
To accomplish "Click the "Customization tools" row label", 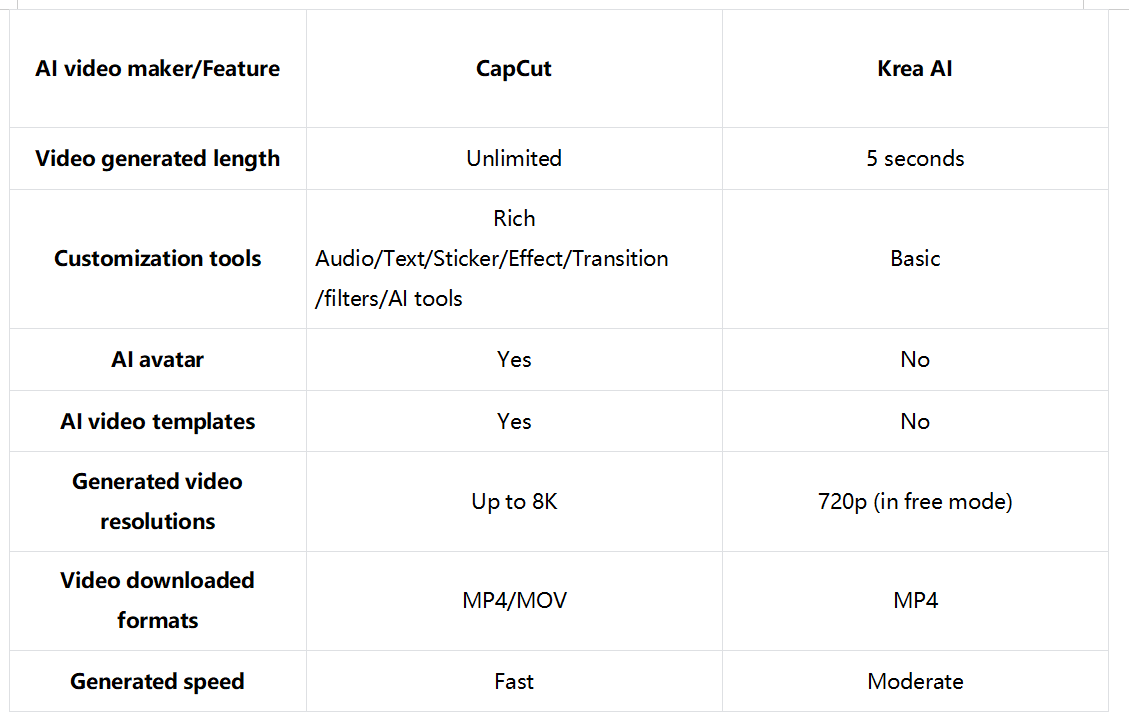I will tap(158, 259).
